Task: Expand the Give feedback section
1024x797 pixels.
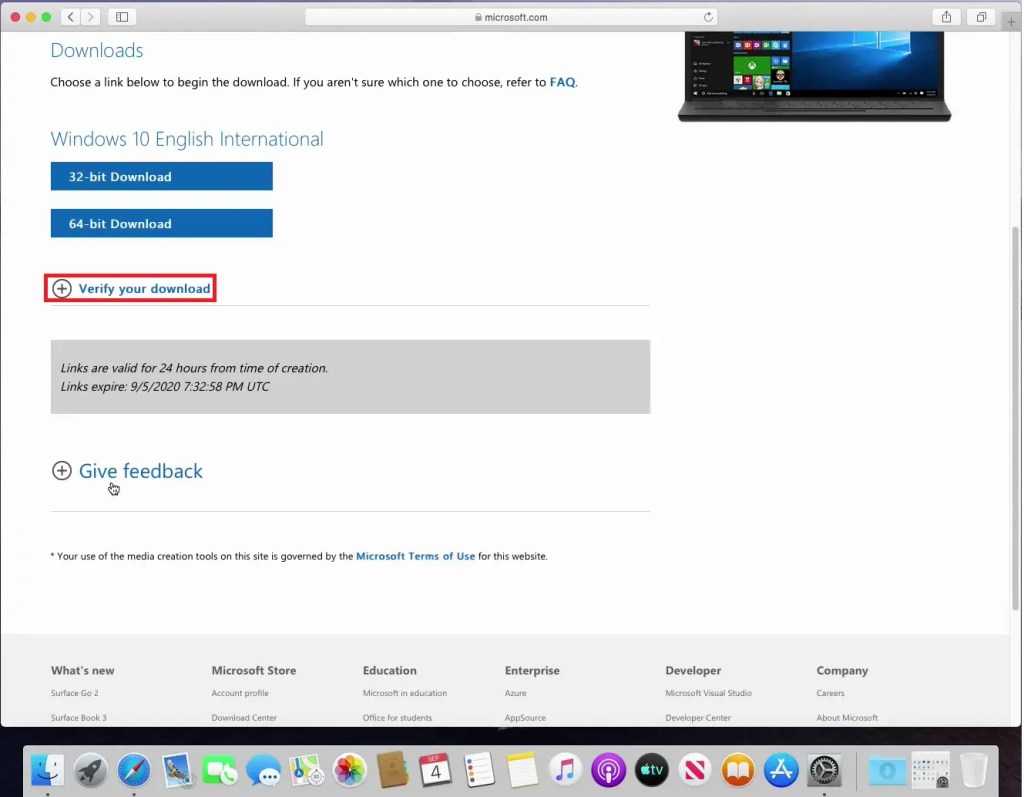Action: pos(128,471)
